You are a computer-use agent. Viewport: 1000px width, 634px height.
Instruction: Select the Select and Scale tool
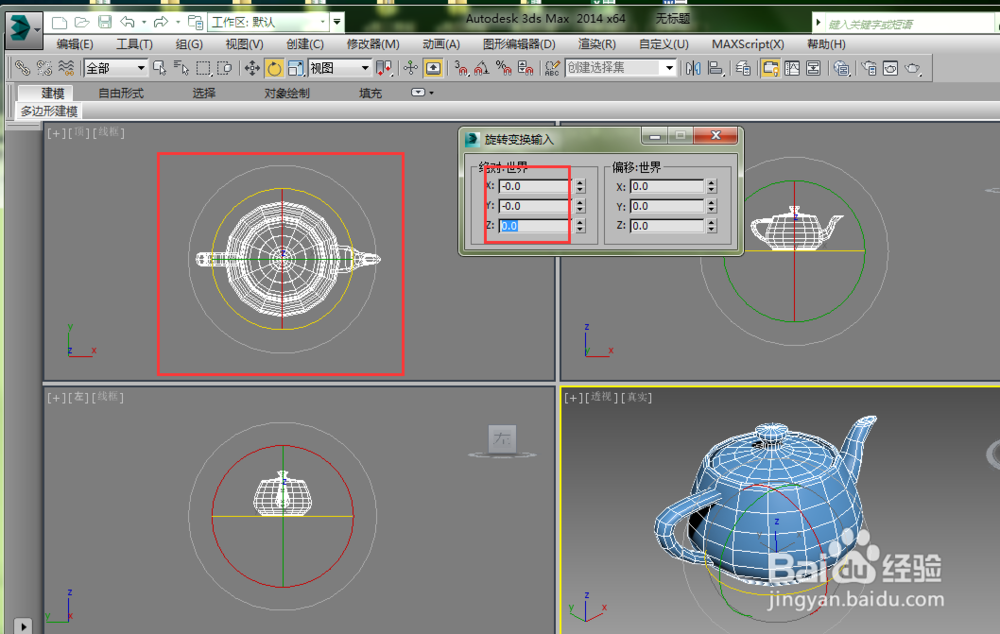[x=295, y=68]
